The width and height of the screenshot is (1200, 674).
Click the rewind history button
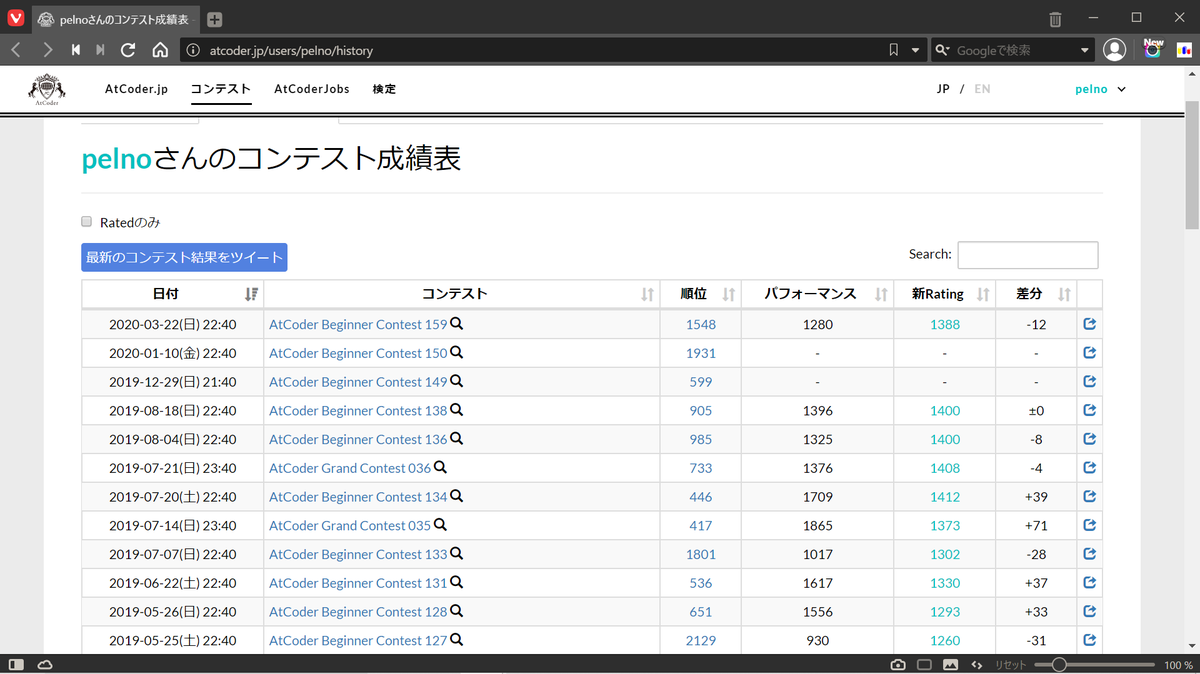pyautogui.click(x=75, y=49)
